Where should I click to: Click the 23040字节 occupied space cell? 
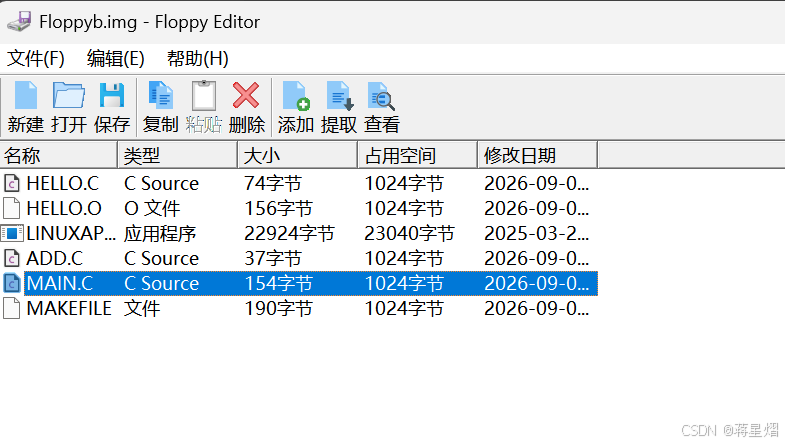[410, 234]
